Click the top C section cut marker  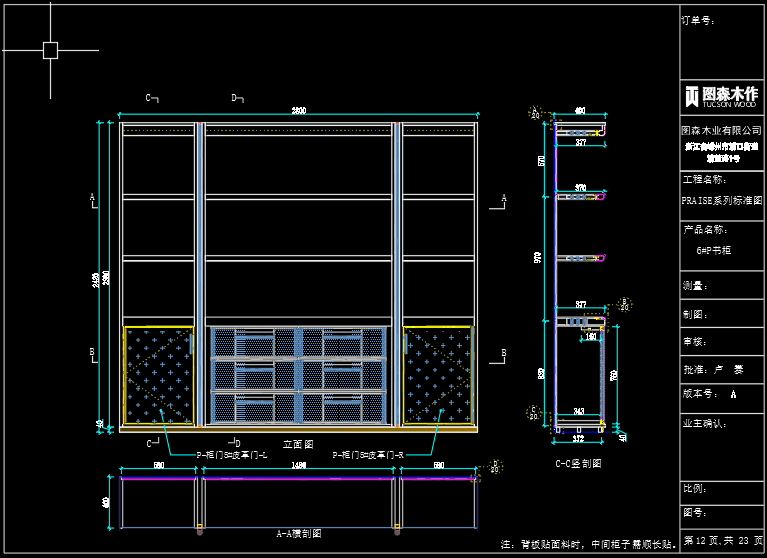click(152, 99)
